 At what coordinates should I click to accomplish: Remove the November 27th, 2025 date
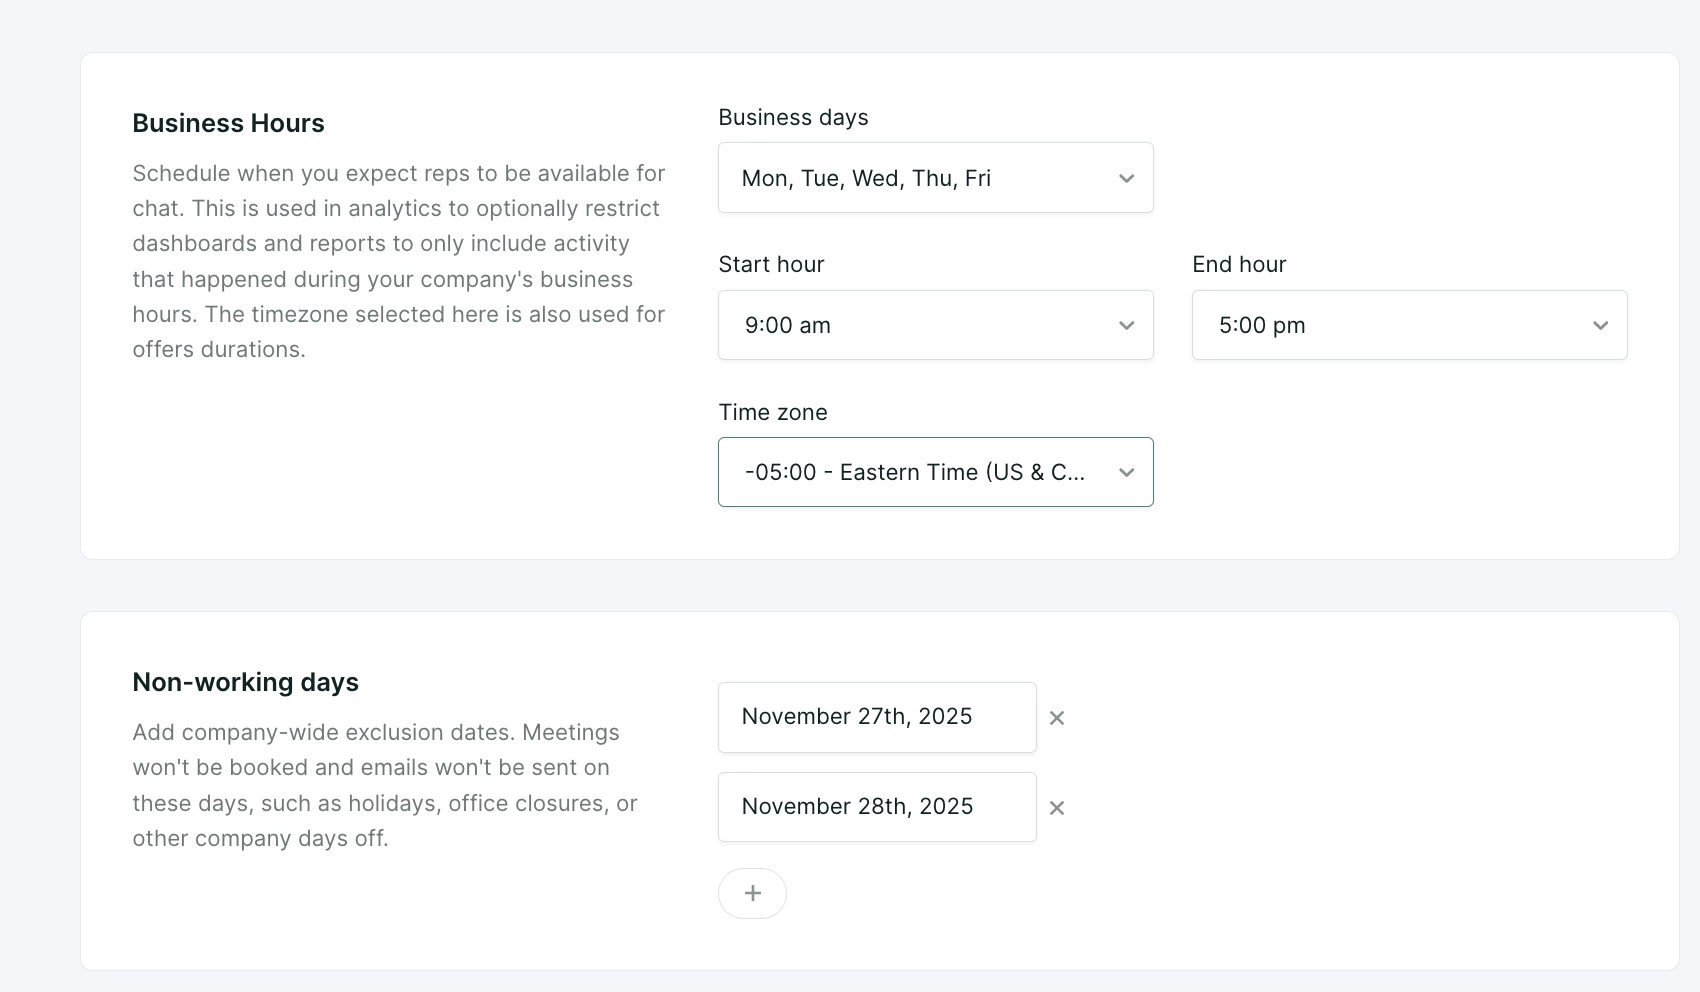click(x=1056, y=718)
